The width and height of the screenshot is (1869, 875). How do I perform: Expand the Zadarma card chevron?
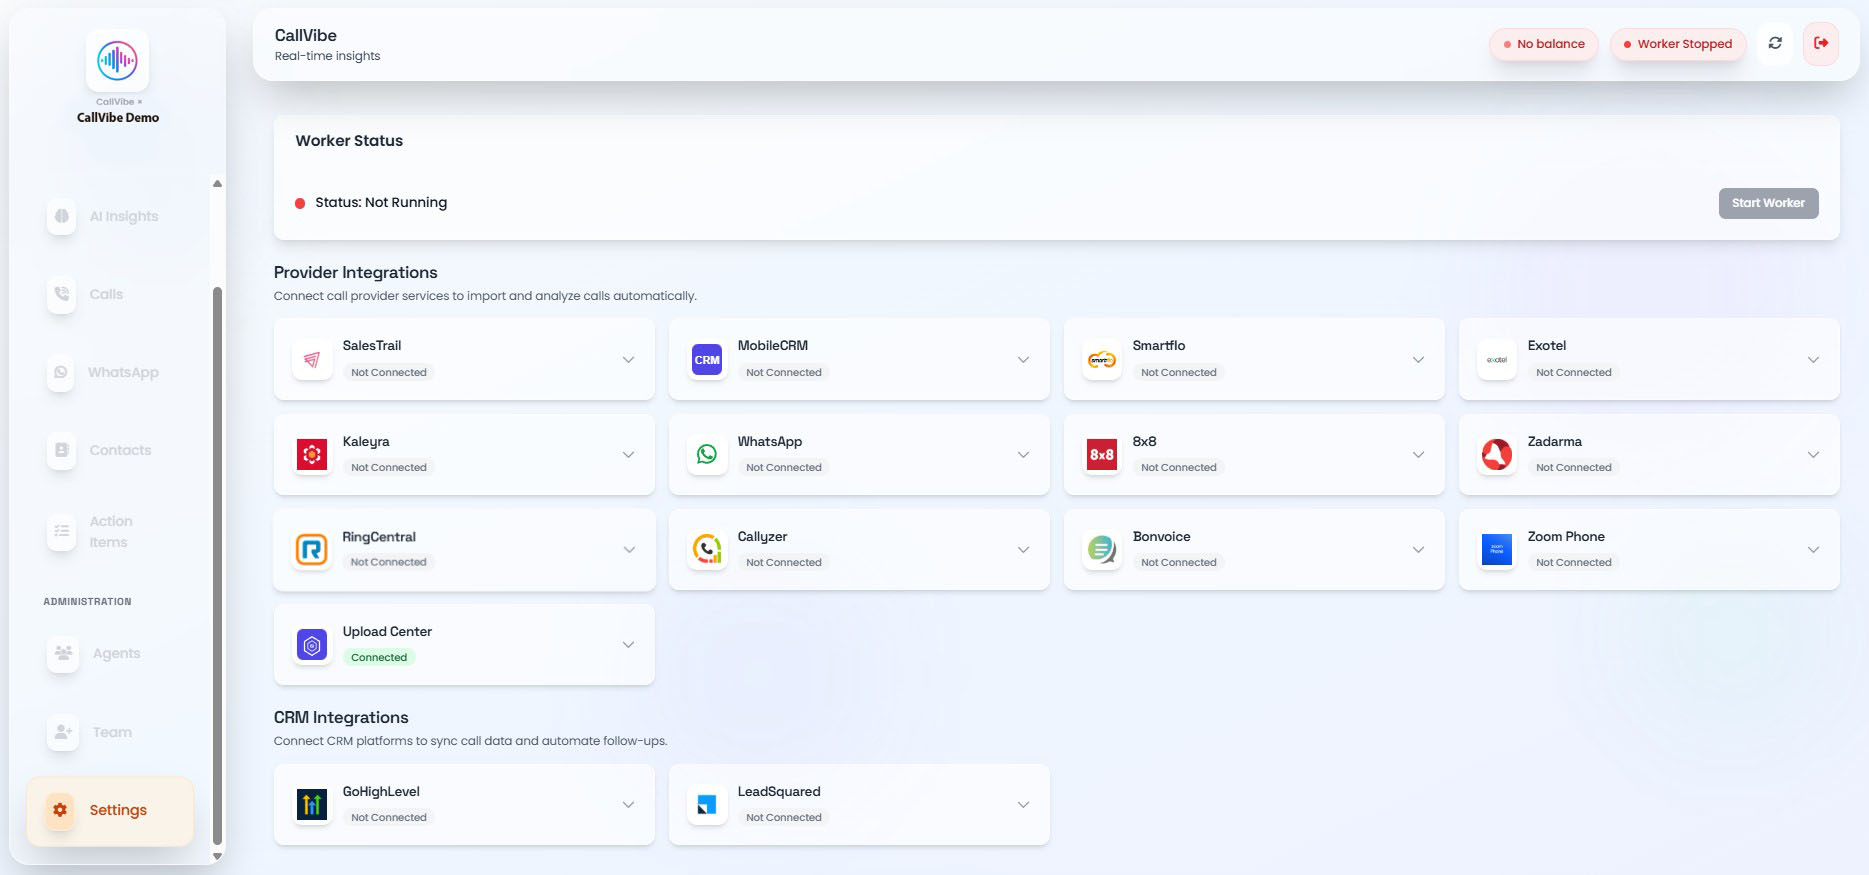(x=1813, y=455)
